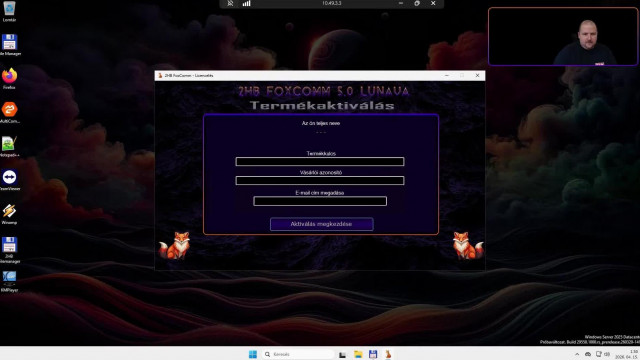Launch Firefox from the desktop

click(9, 78)
